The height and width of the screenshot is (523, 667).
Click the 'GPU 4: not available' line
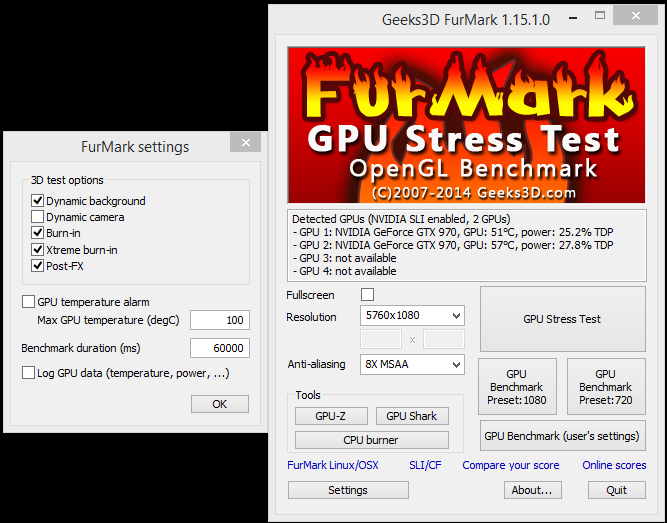344,271
